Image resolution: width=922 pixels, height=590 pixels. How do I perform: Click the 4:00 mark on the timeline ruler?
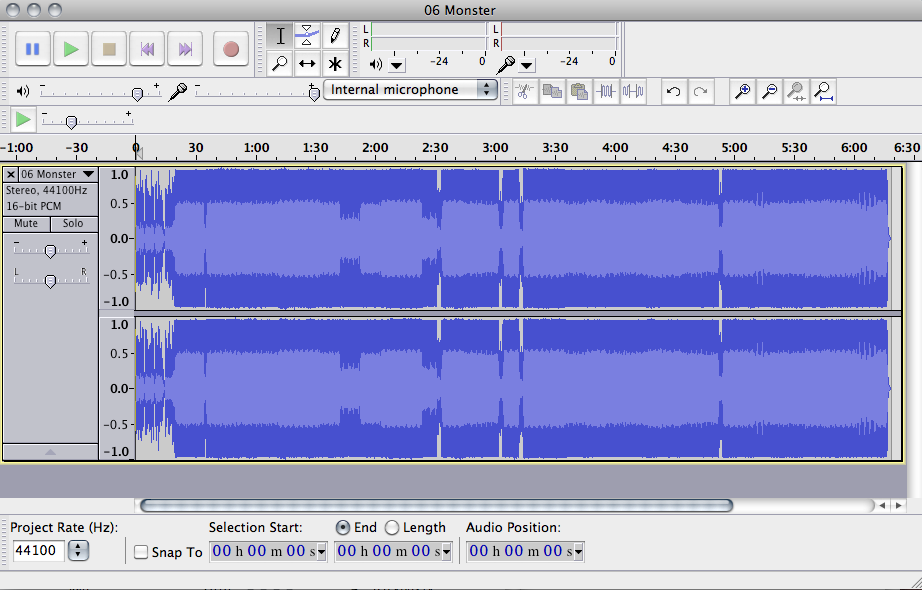615,148
